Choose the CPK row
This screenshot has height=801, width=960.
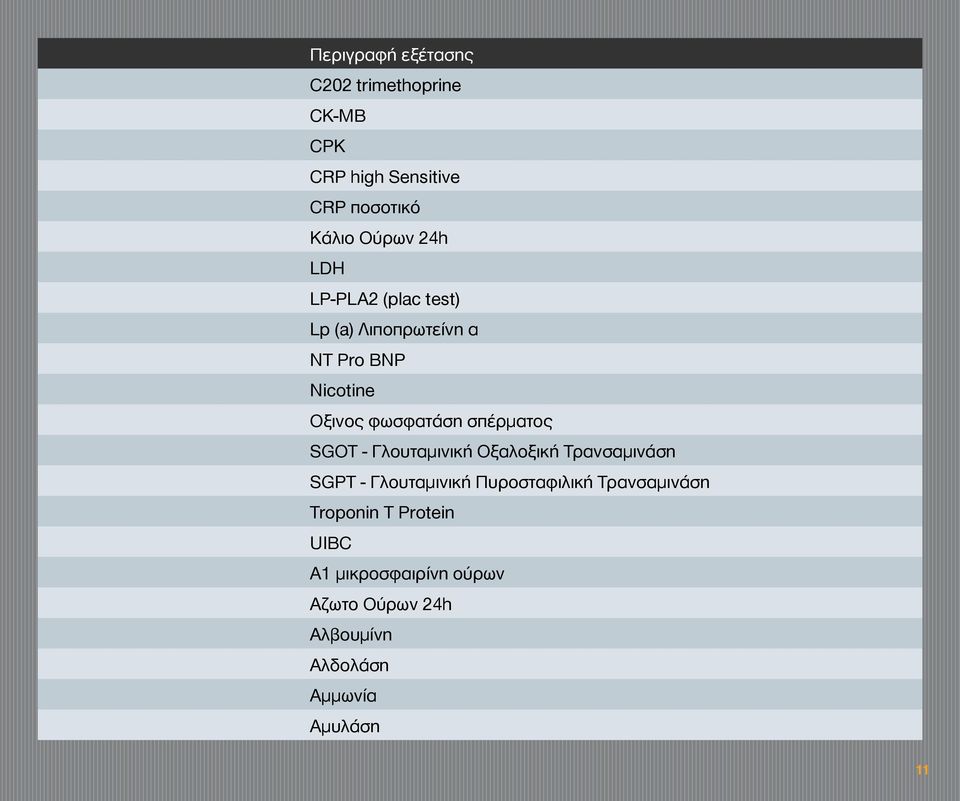pos(480,145)
